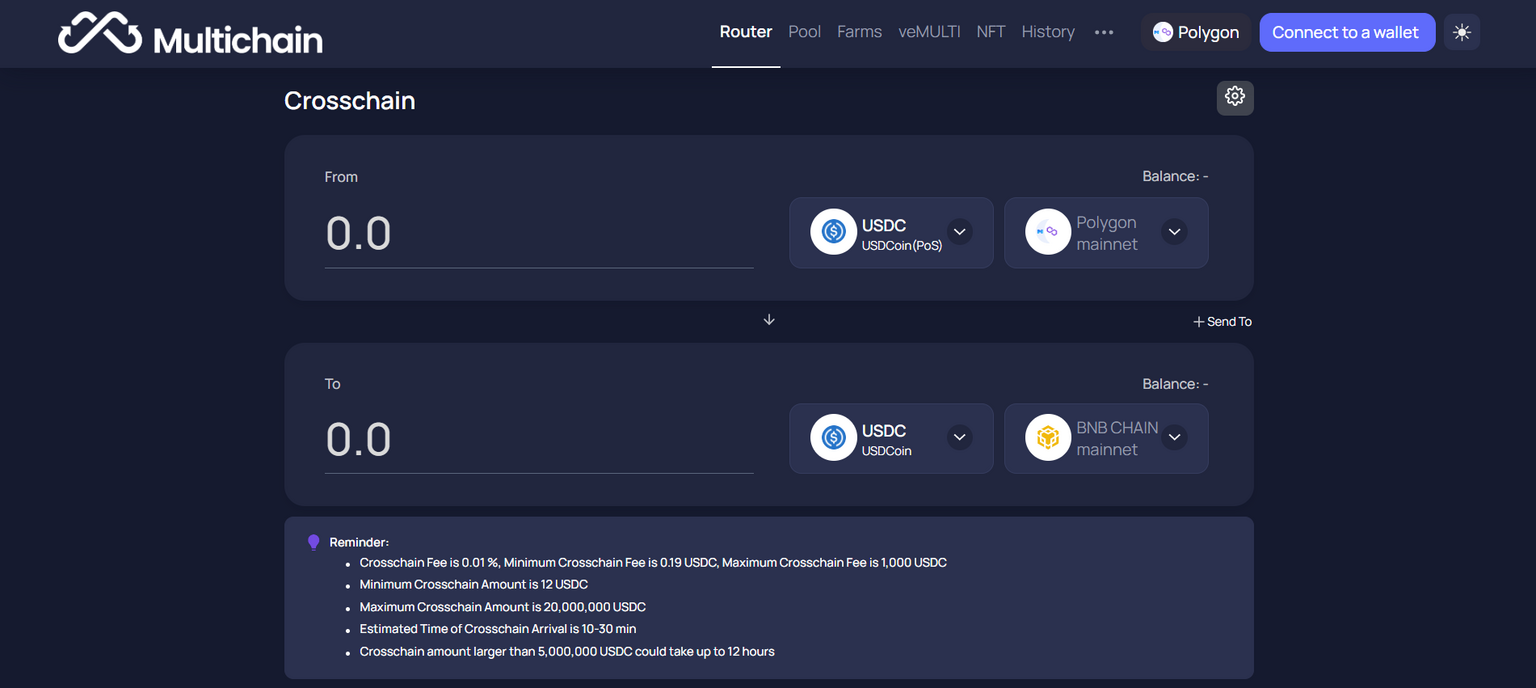The image size is (1536, 688).
Task: Click the Polygon mainnet chain icon
Action: [x=1048, y=232]
